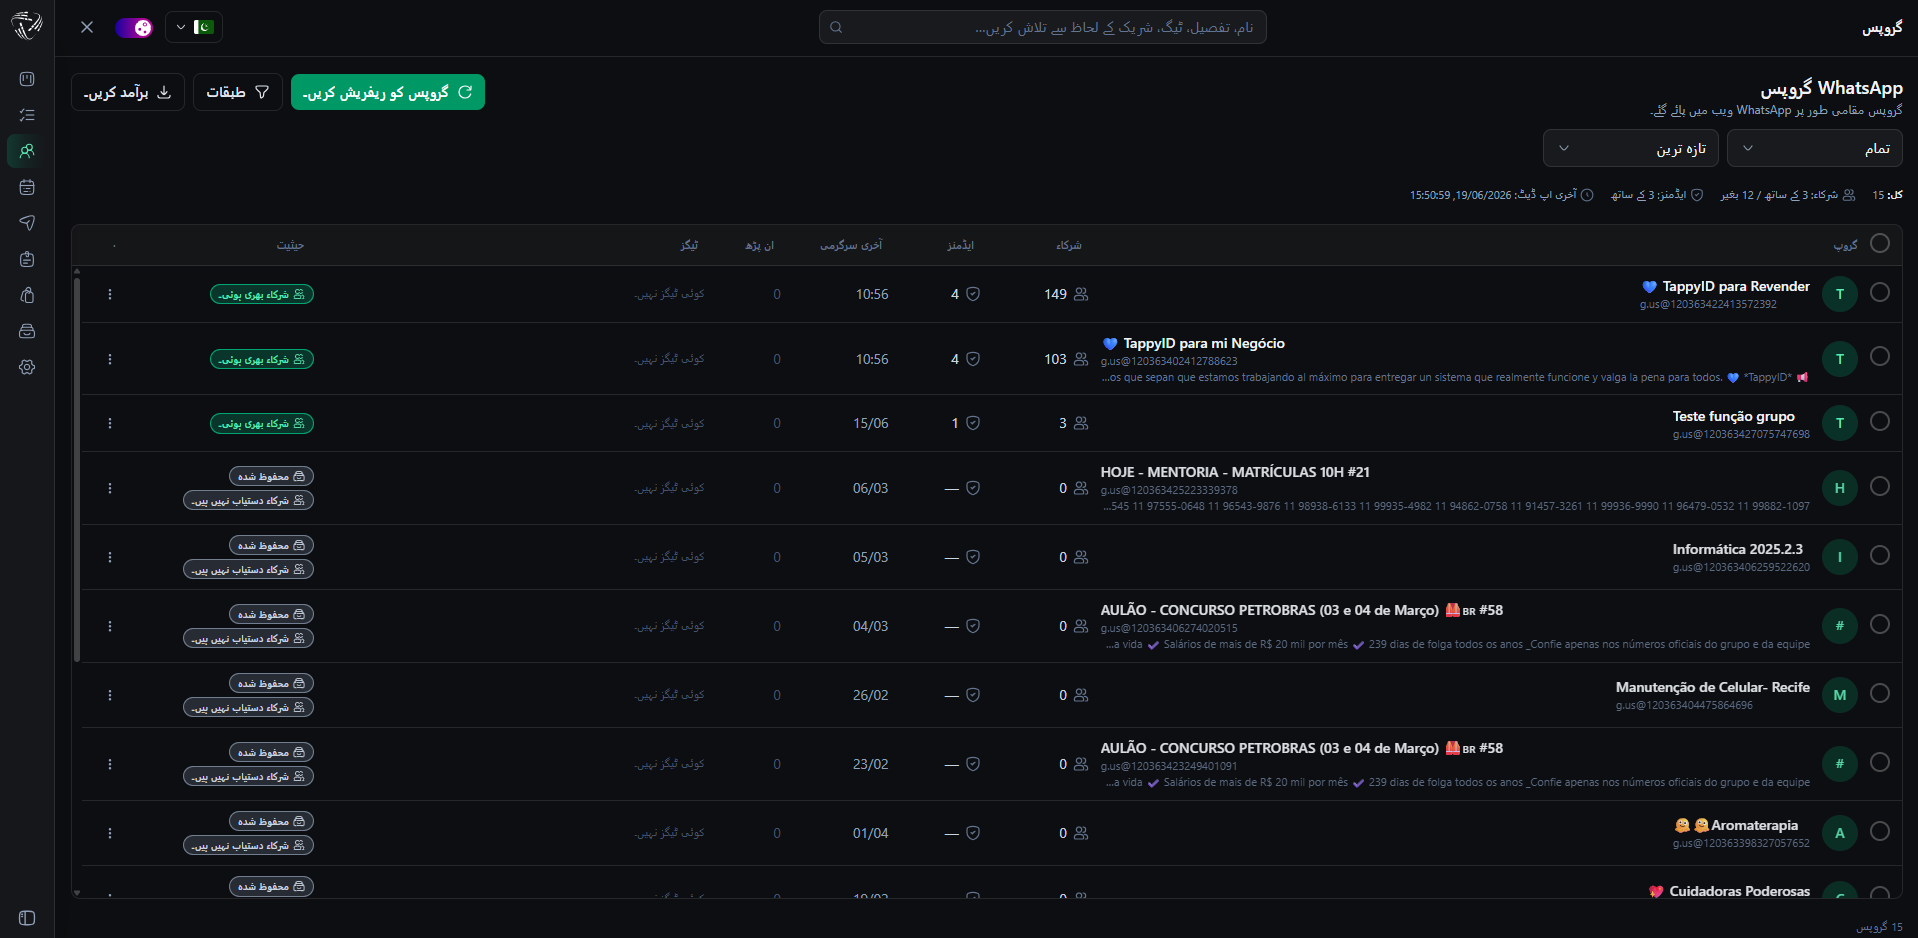The width and height of the screenshot is (1918, 938).
Task: Click the sidebar collapse panel icon
Action: coord(27,918)
